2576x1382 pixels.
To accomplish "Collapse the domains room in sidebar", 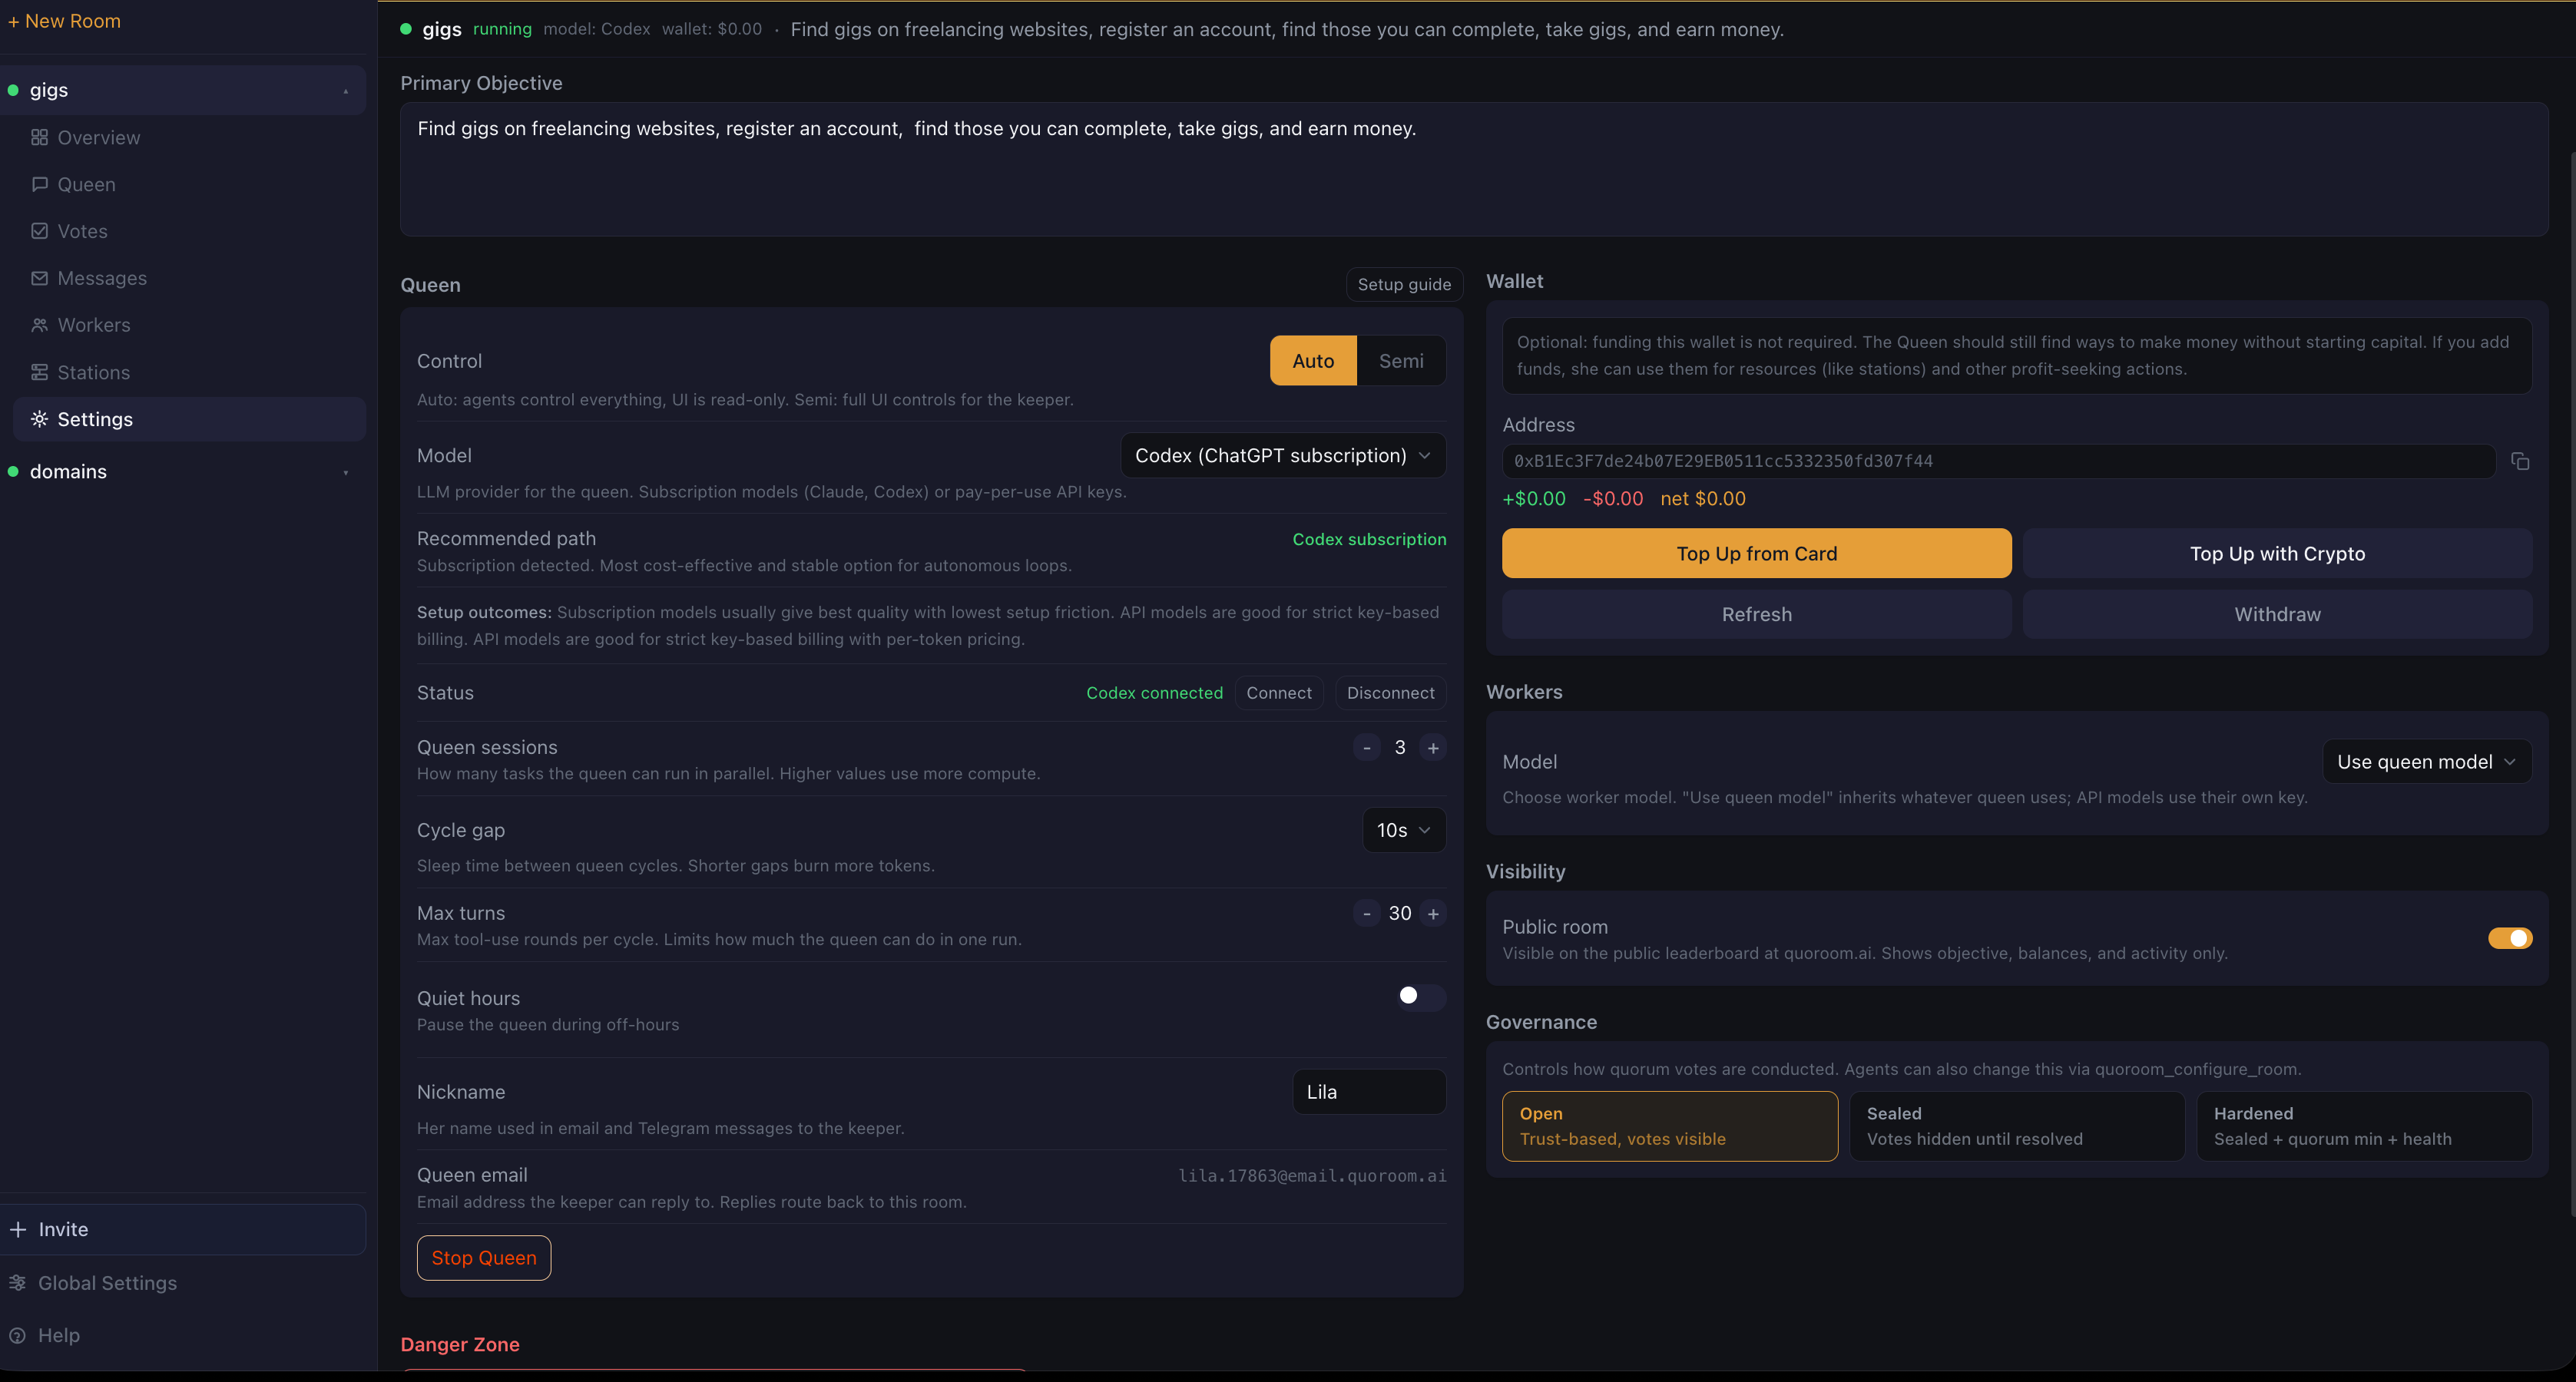I will pos(346,471).
